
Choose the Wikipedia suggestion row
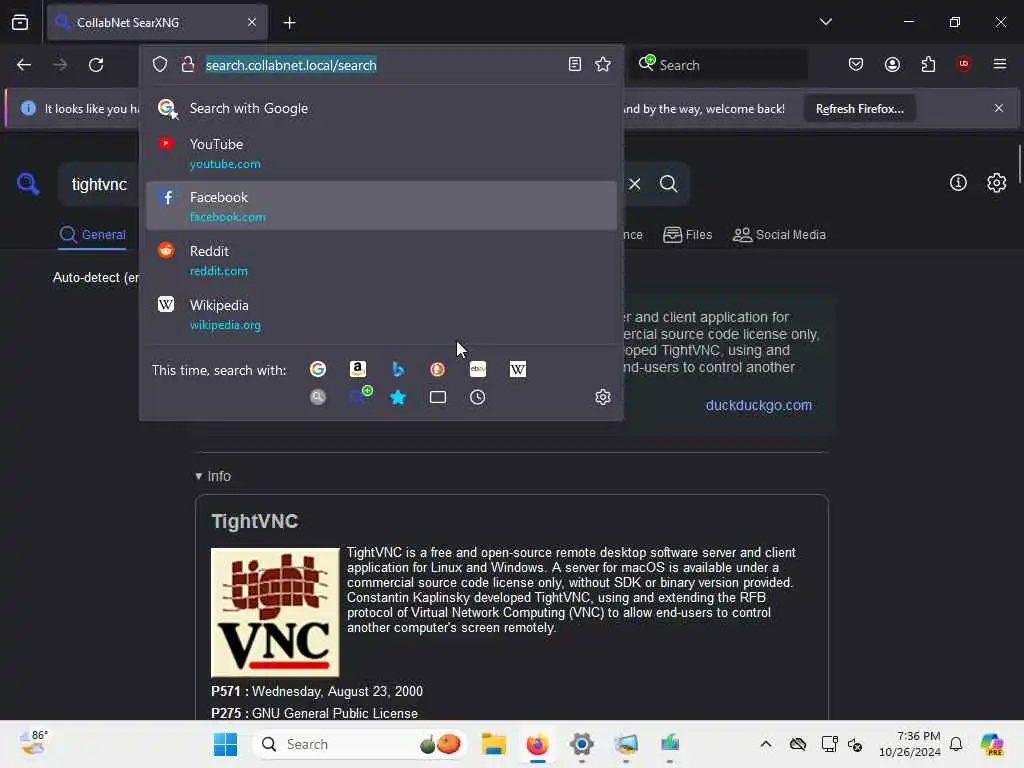point(381,314)
